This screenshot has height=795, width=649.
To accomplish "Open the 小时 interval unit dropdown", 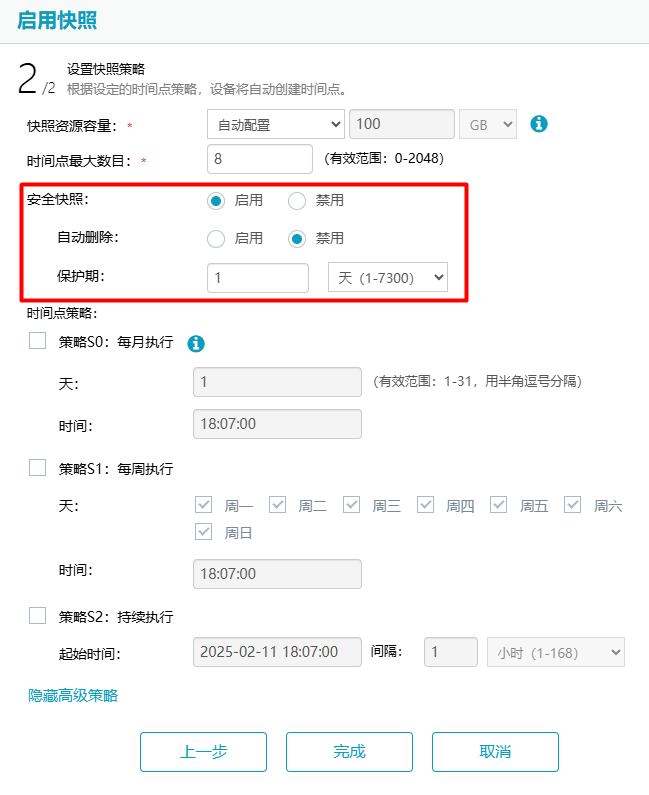I will (x=554, y=652).
